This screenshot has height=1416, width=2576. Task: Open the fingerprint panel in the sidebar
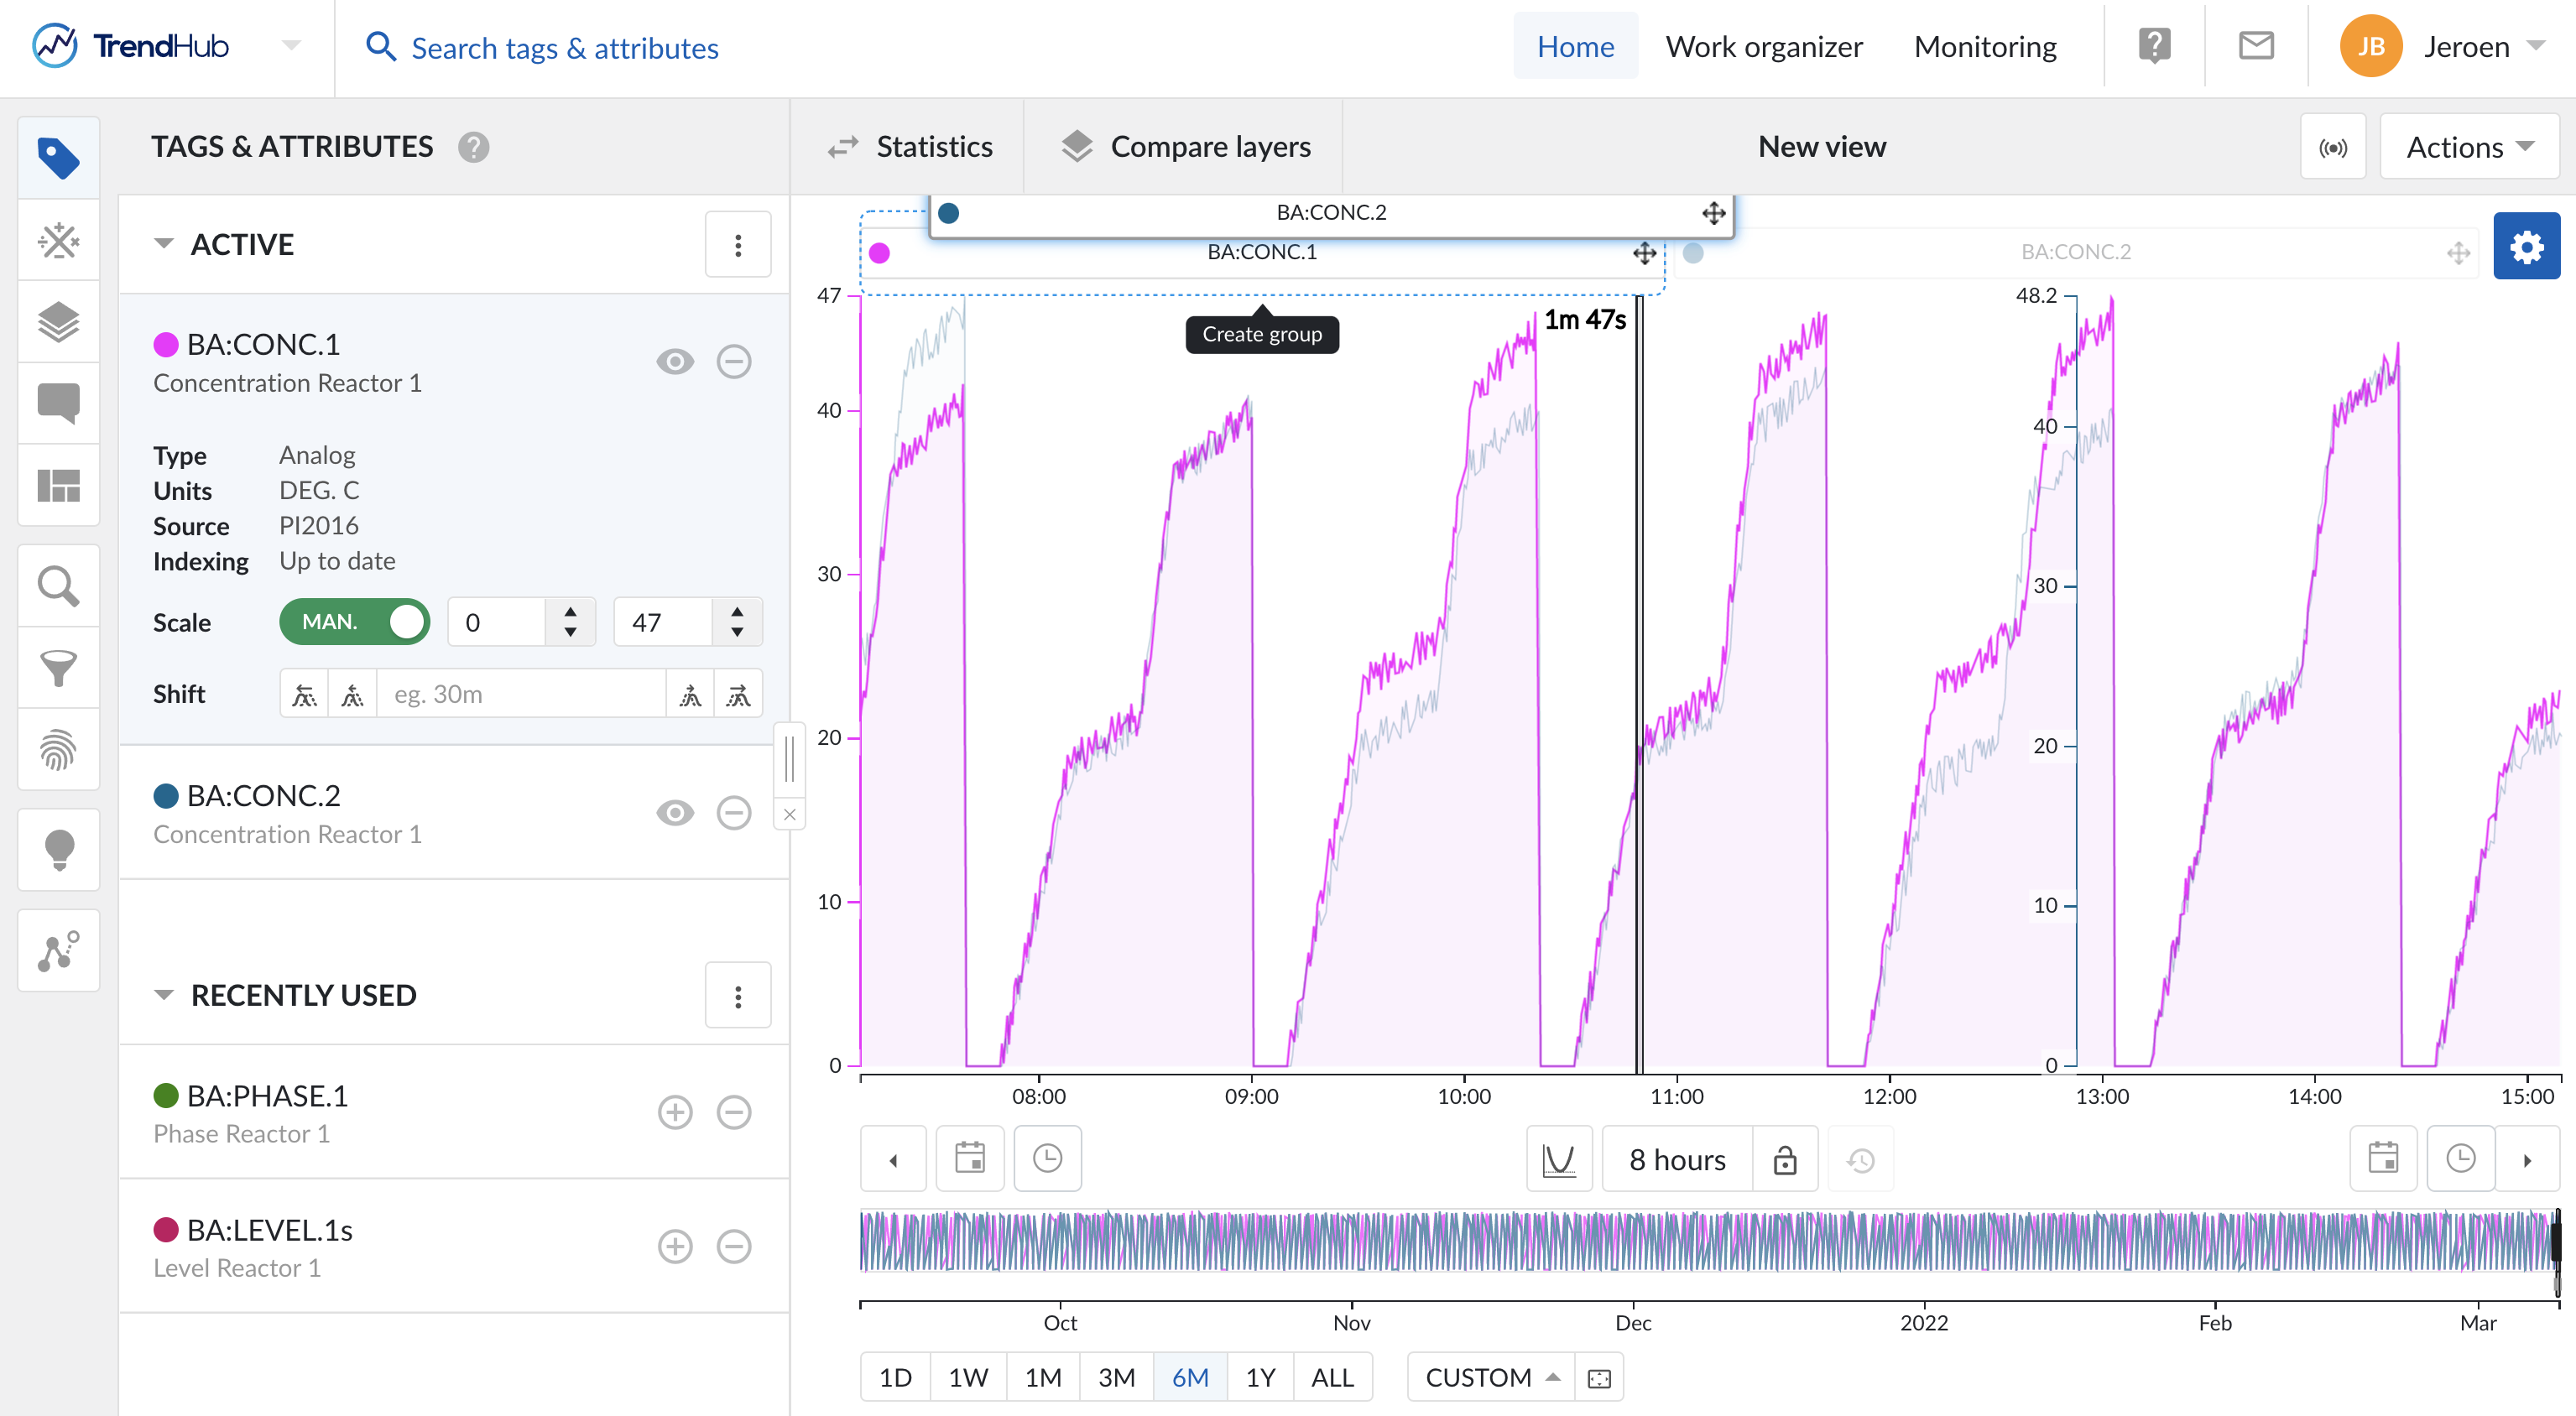pyautogui.click(x=58, y=750)
